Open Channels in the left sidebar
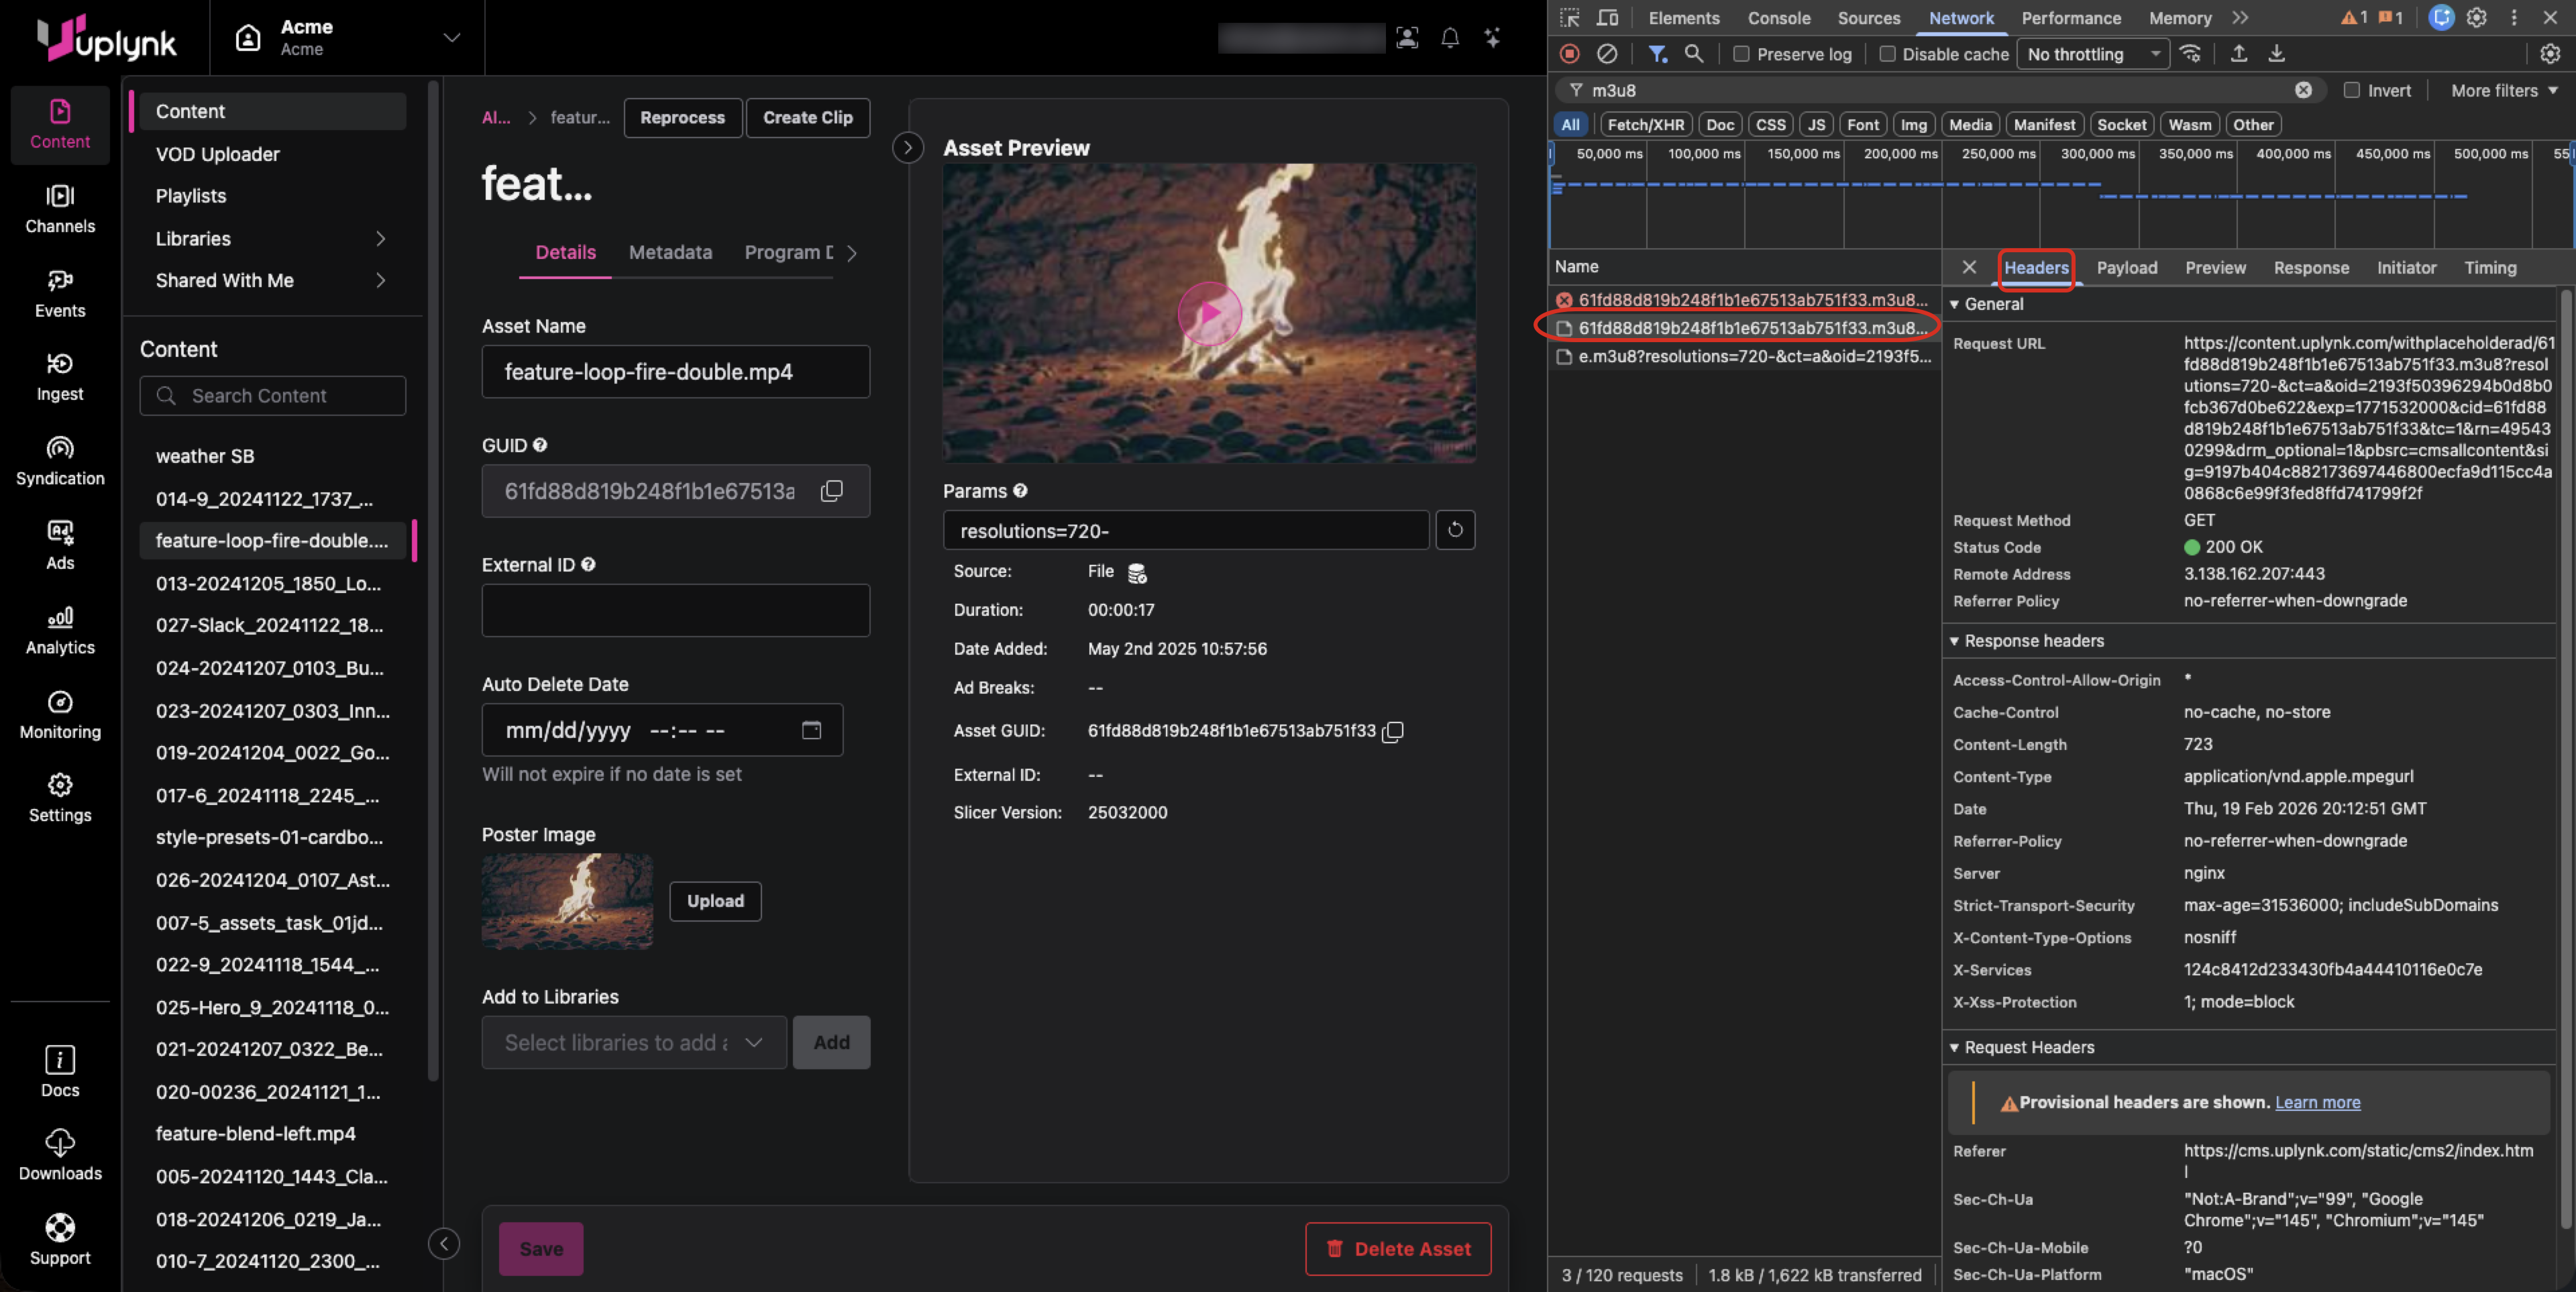 60,209
